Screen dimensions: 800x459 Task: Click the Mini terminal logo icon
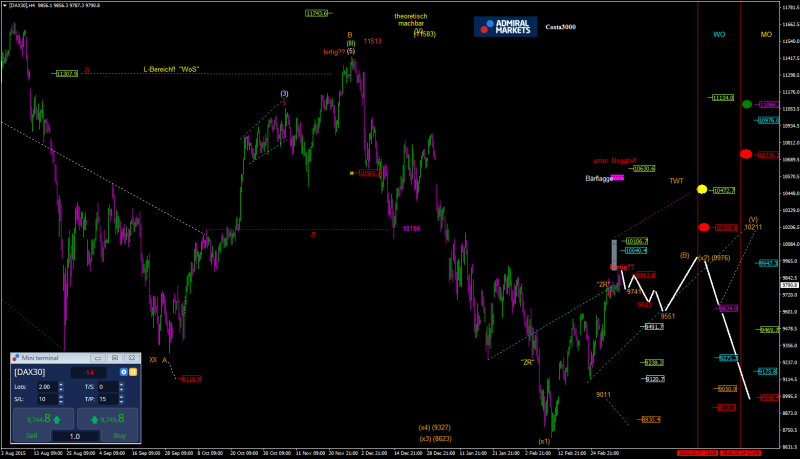click(x=17, y=357)
